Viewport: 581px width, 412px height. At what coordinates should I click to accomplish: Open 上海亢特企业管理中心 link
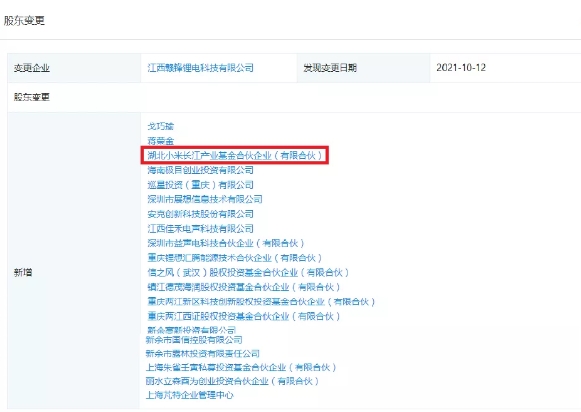click(190, 395)
